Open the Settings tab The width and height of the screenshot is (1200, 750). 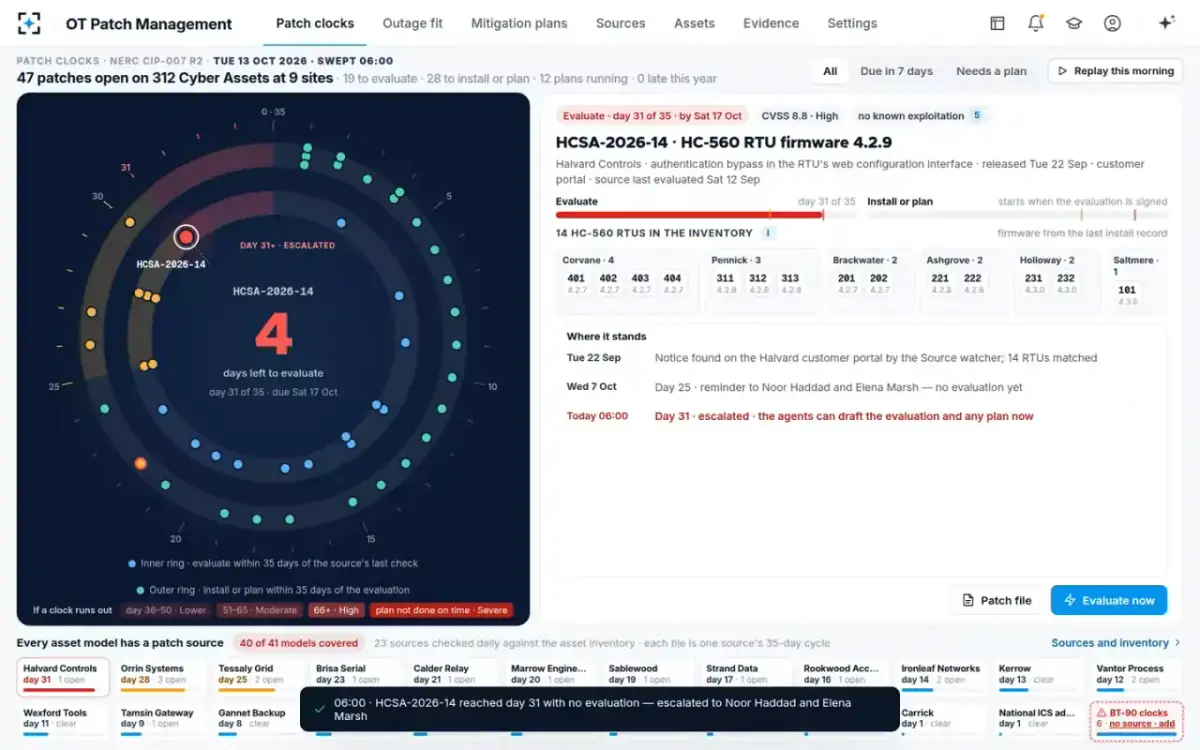852,23
